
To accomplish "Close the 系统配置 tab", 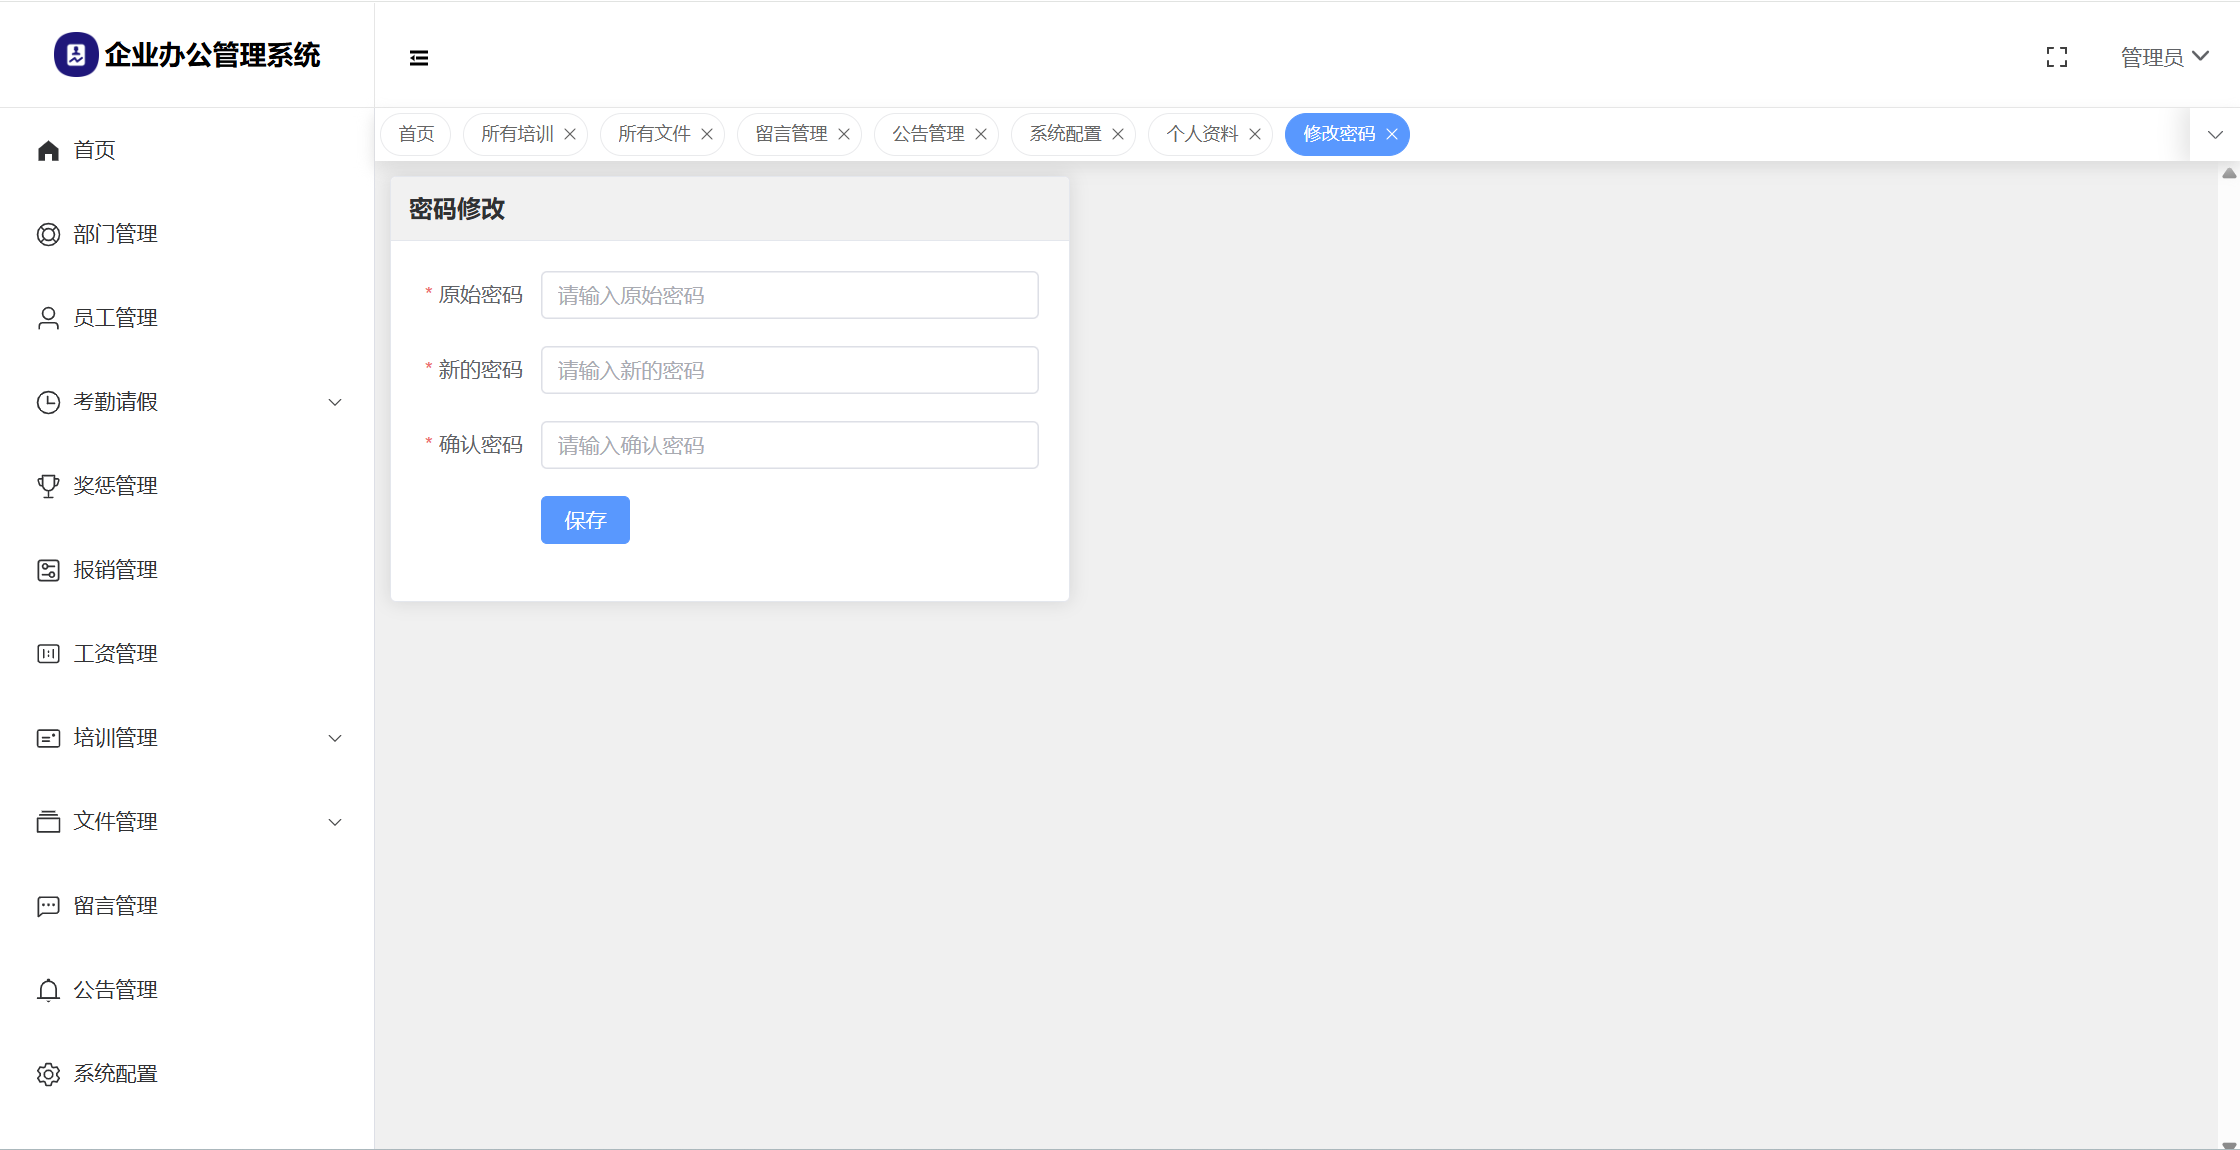I will (x=1118, y=134).
